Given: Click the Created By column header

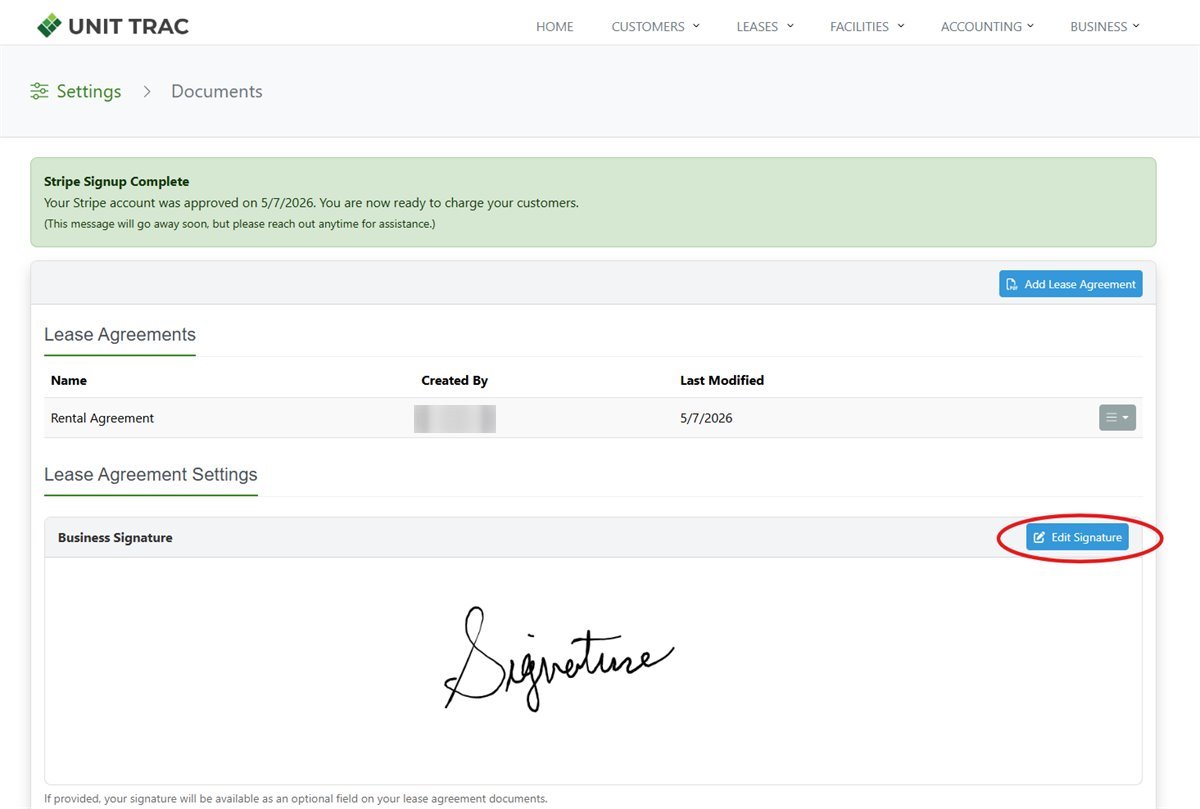Looking at the screenshot, I should (455, 380).
